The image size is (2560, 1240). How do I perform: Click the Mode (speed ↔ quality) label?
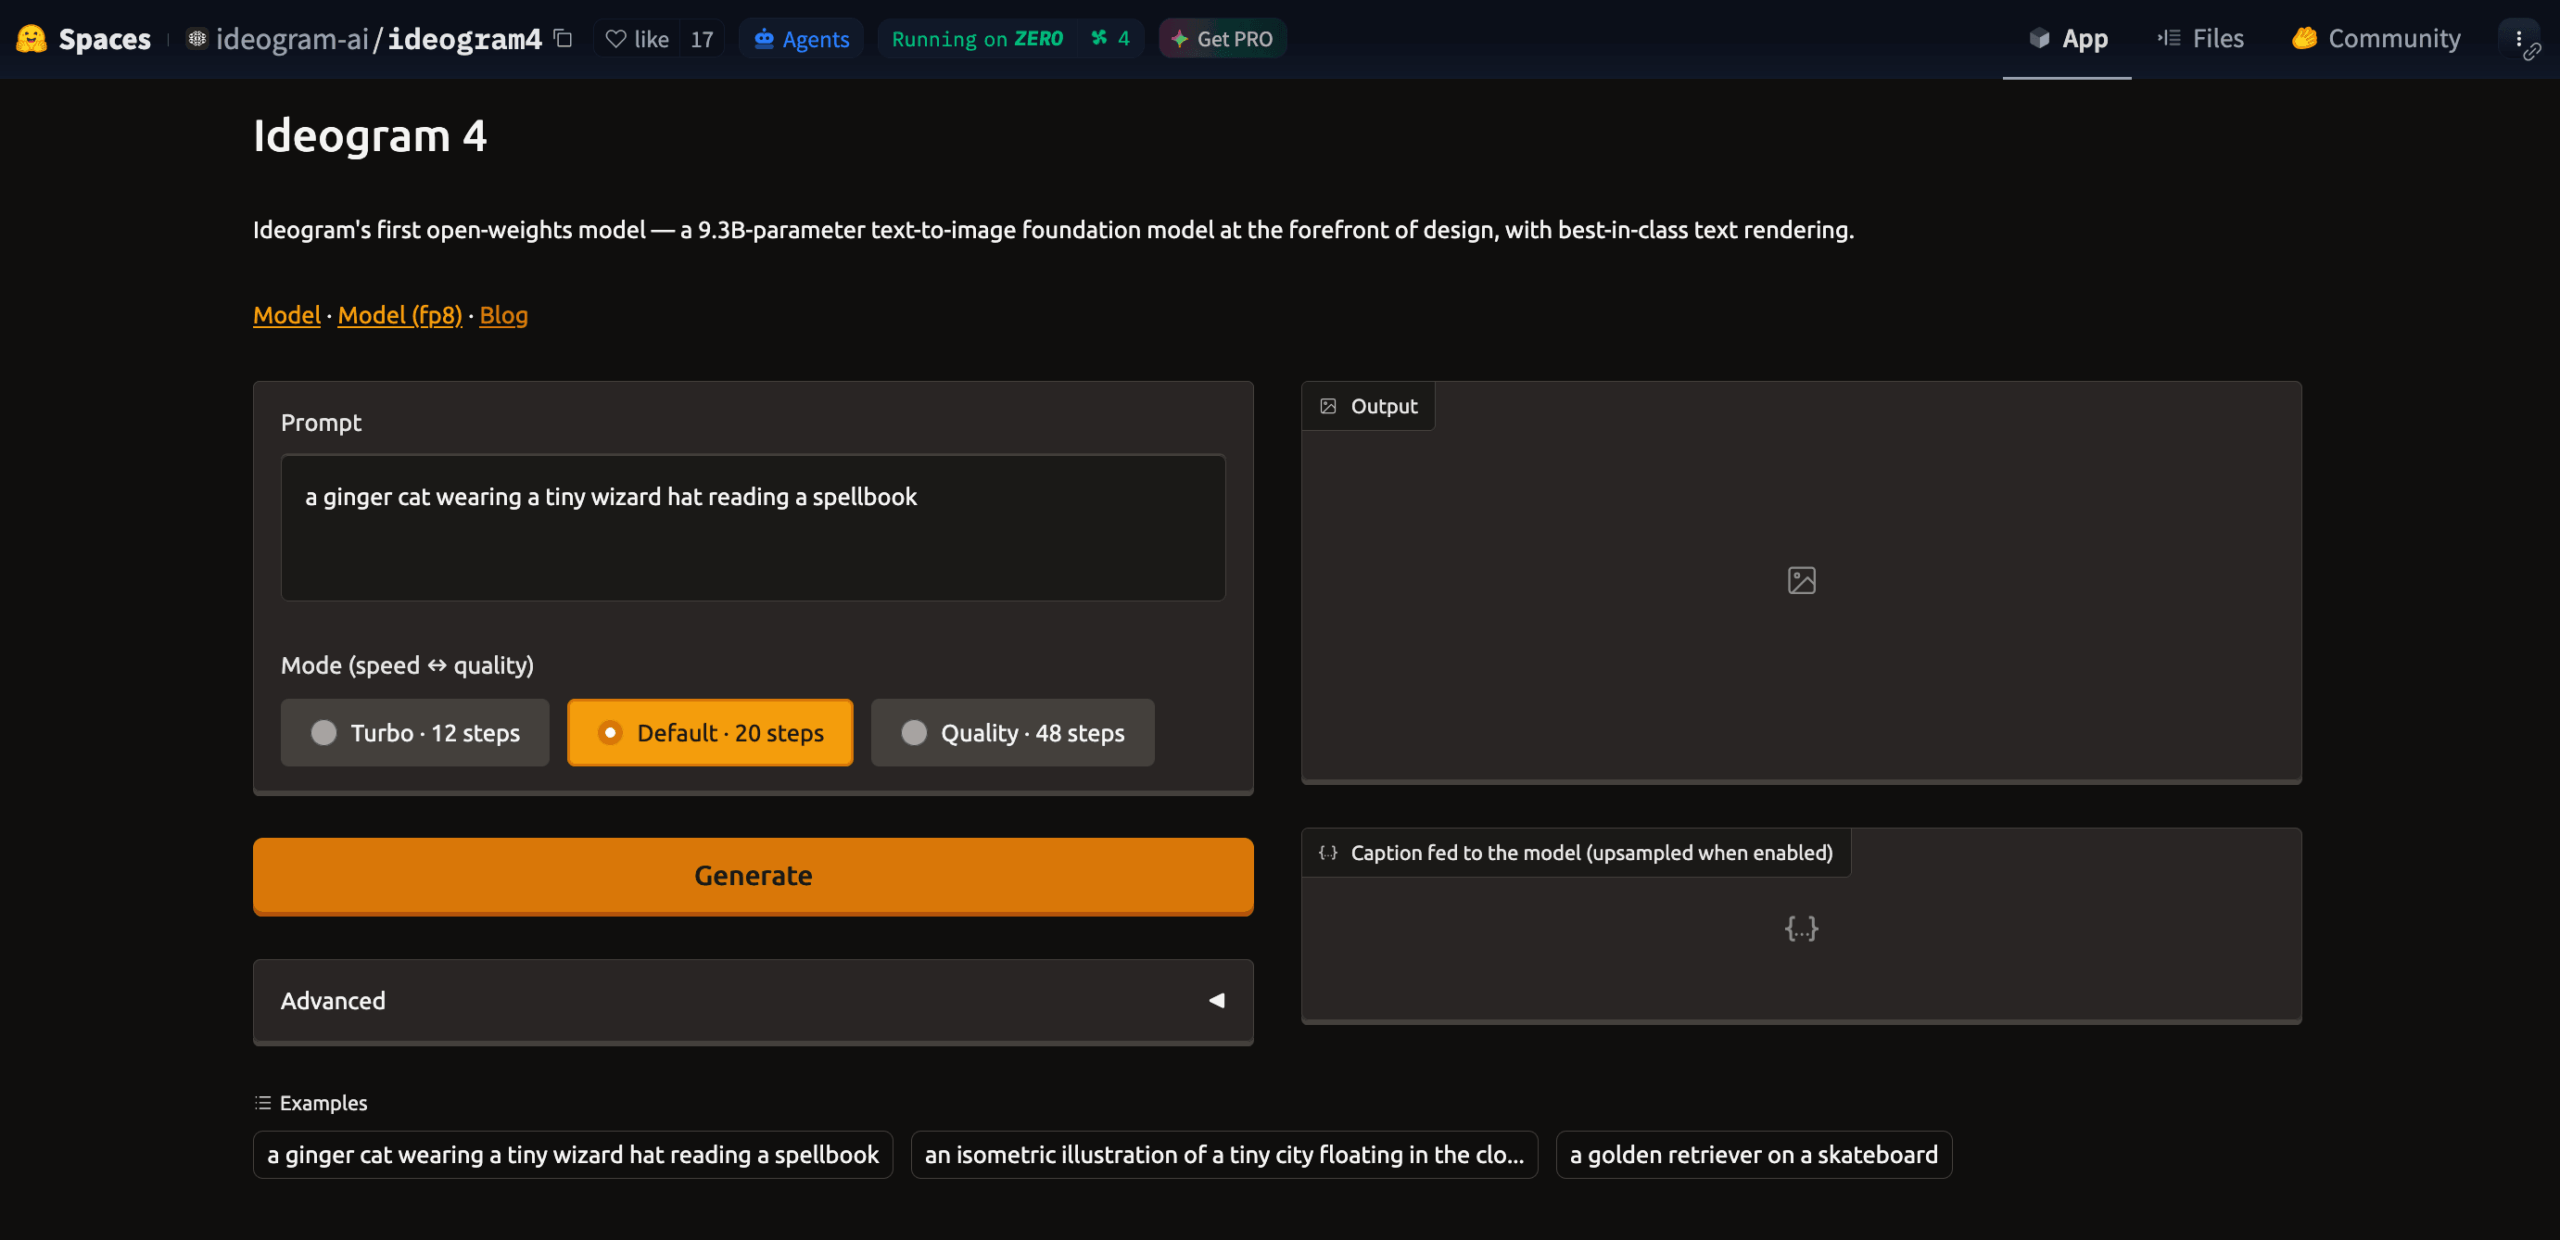tap(407, 666)
